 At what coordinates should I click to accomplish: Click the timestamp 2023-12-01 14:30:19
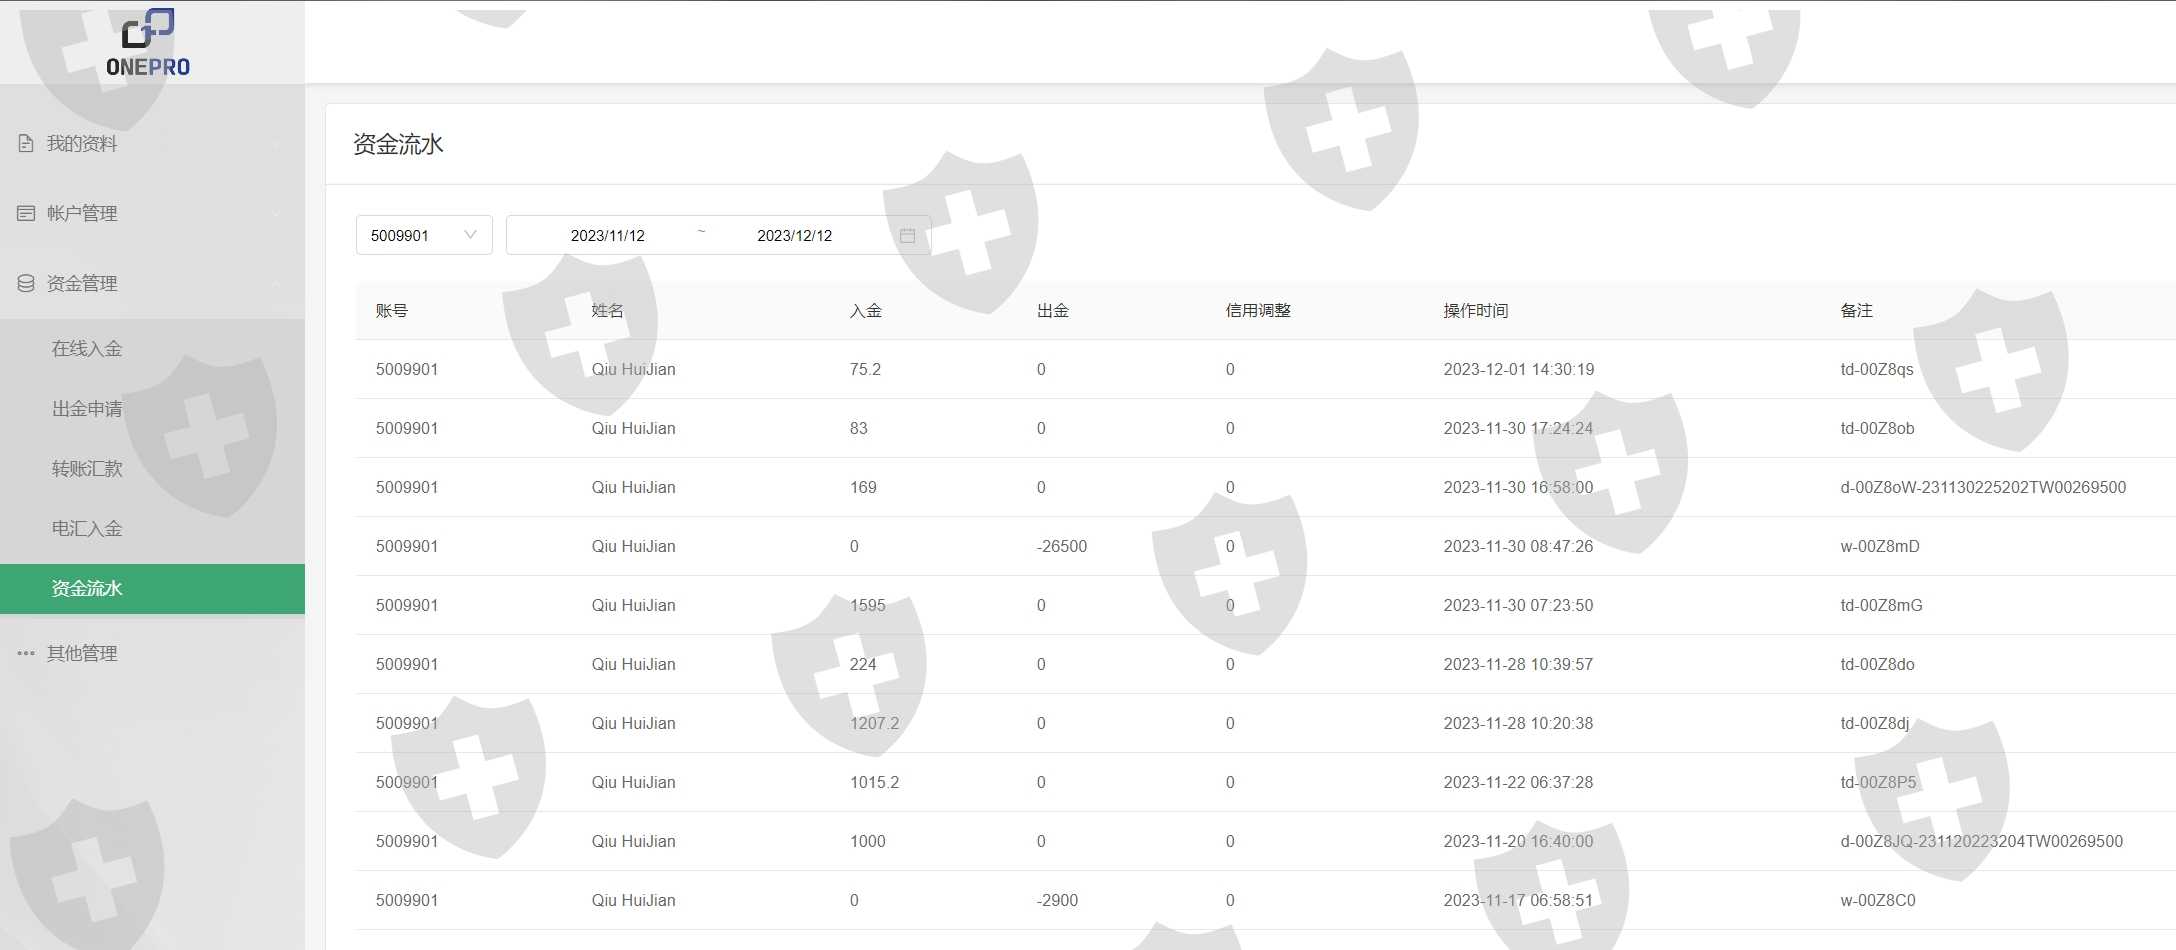[1518, 369]
